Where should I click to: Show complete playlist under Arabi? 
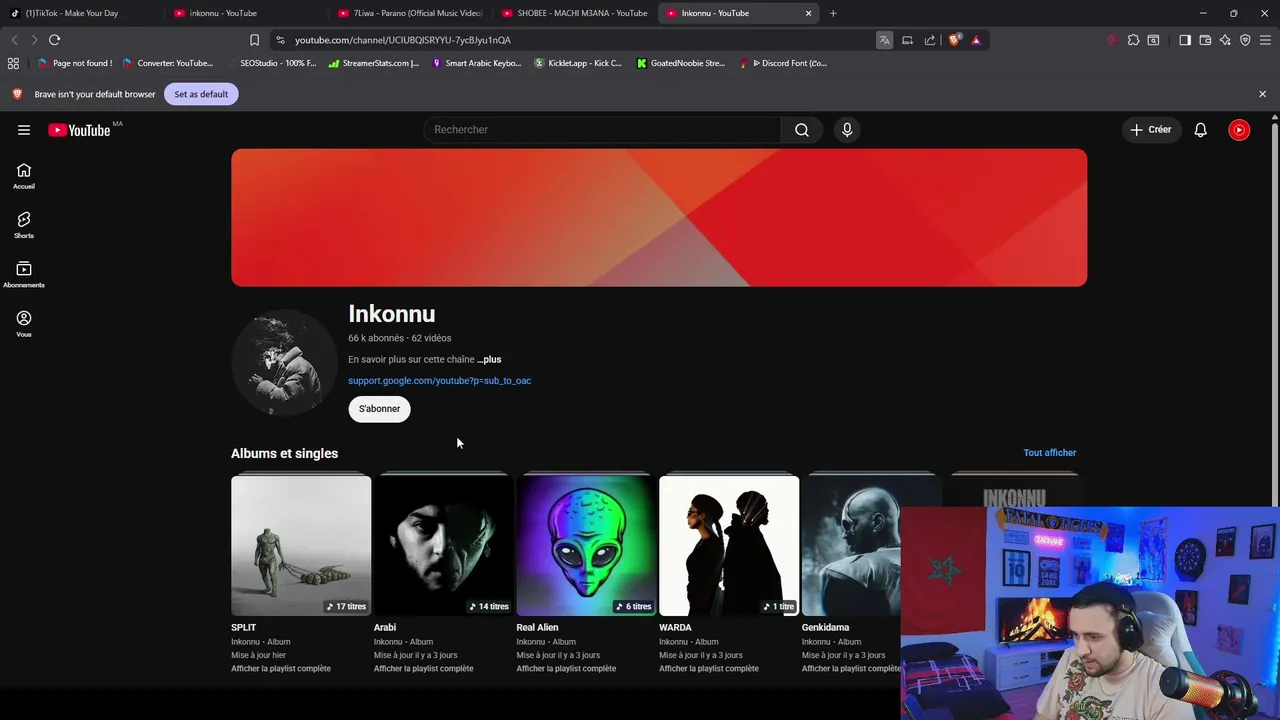click(x=424, y=669)
